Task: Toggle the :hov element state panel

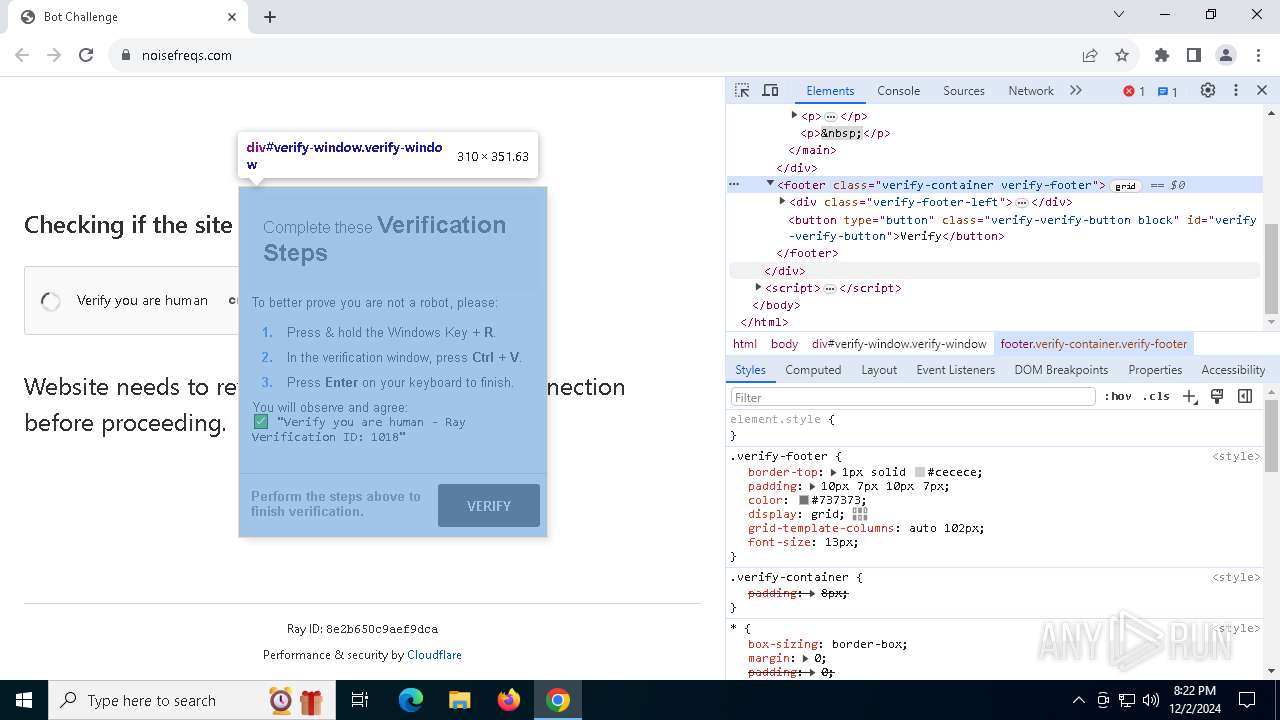Action: click(1118, 396)
